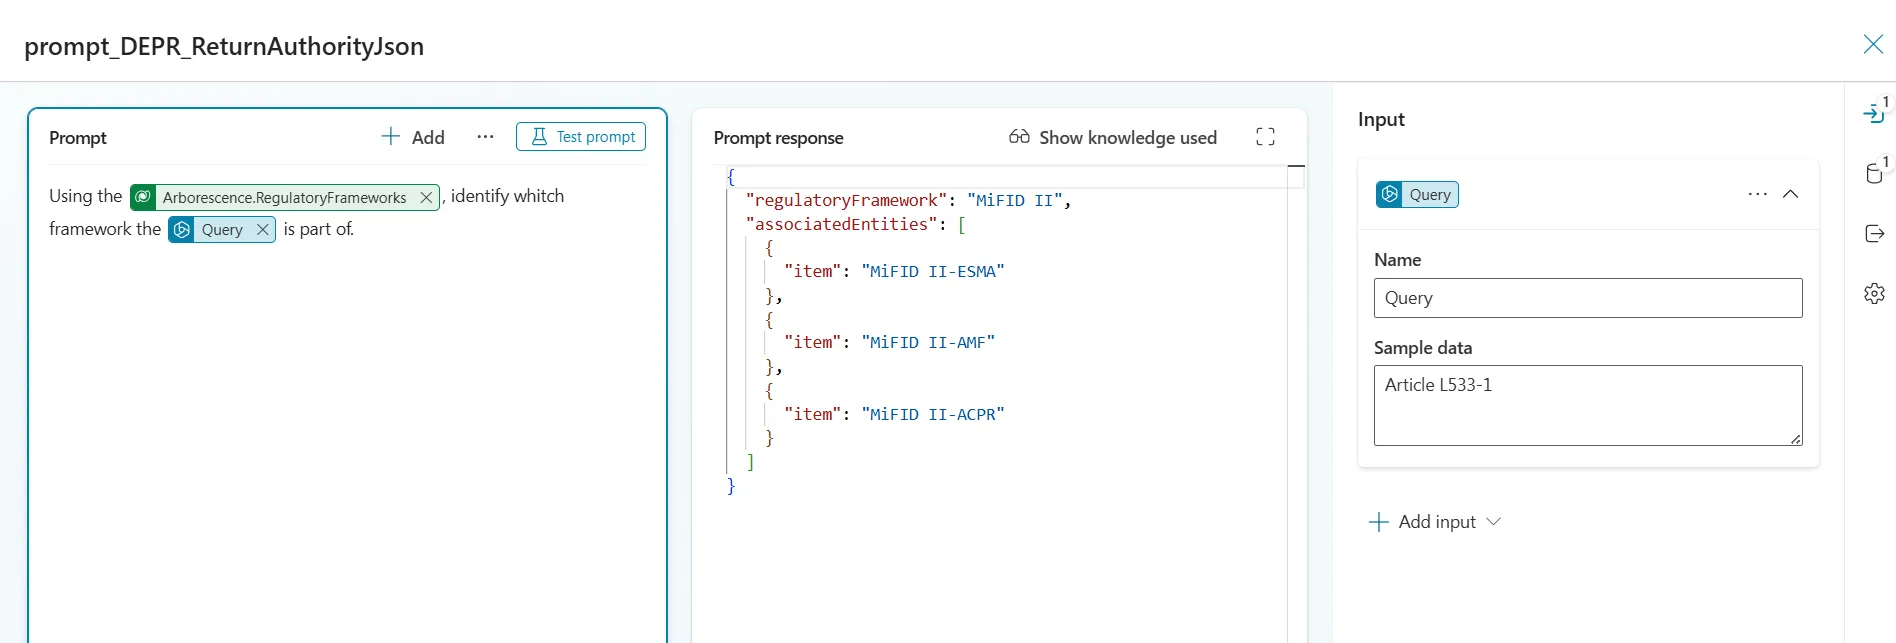1896x643 pixels.
Task: Edit the Name input field
Action: pyautogui.click(x=1588, y=298)
